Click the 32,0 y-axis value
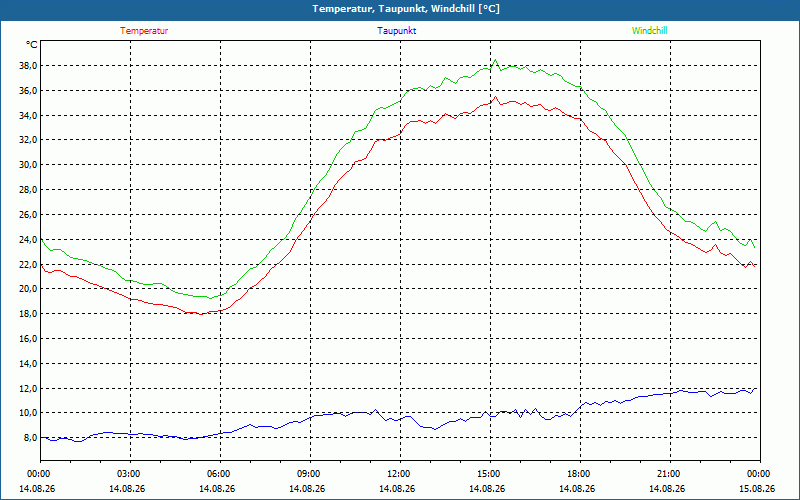The height and width of the screenshot is (500, 800). (28, 140)
